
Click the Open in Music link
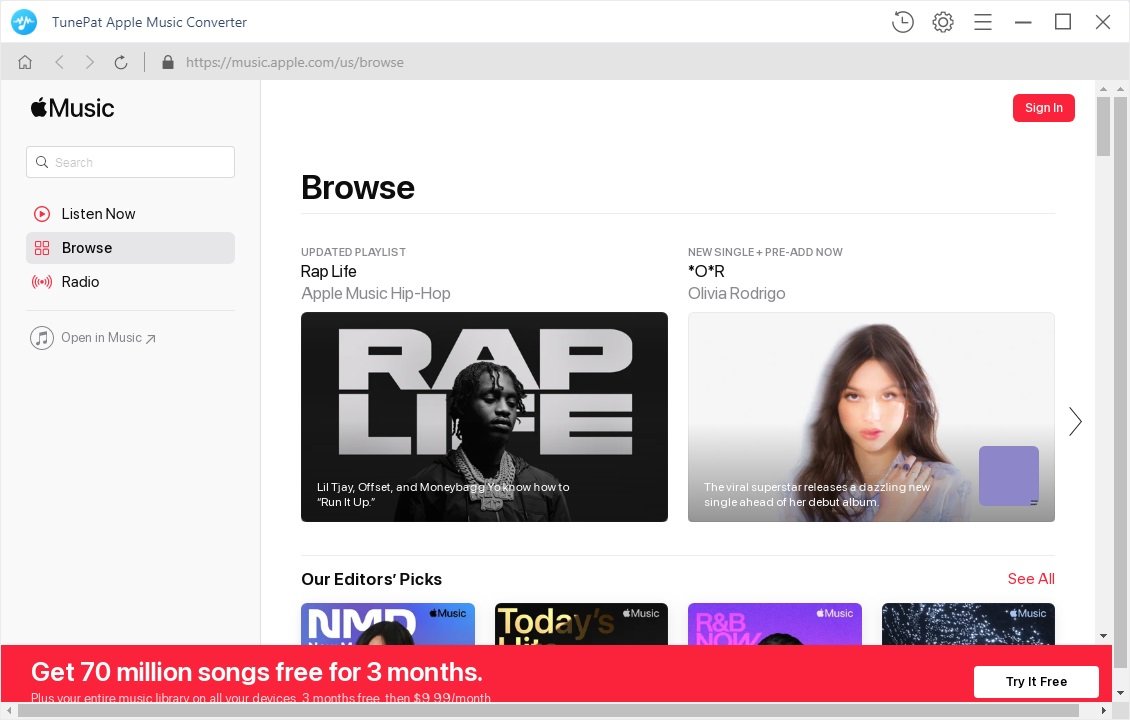point(108,337)
